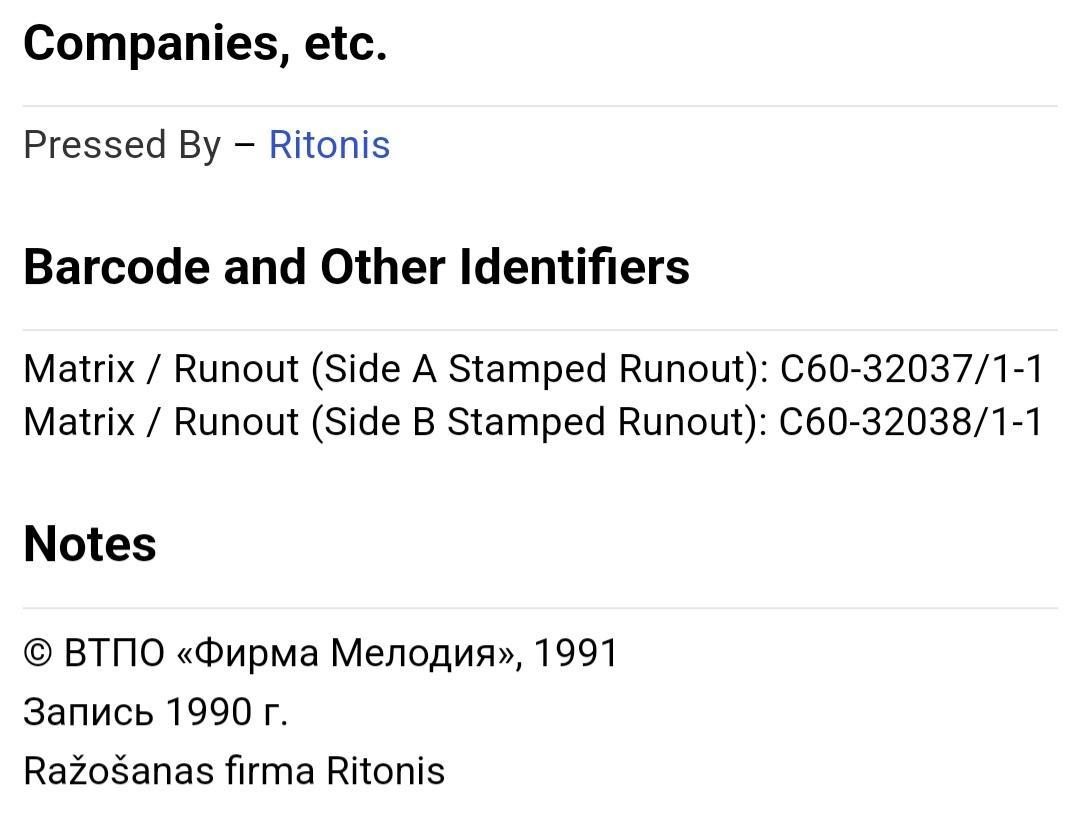Viewport: 1080px width, 822px height.
Task: Click the Pressed By label text
Action: click(123, 145)
